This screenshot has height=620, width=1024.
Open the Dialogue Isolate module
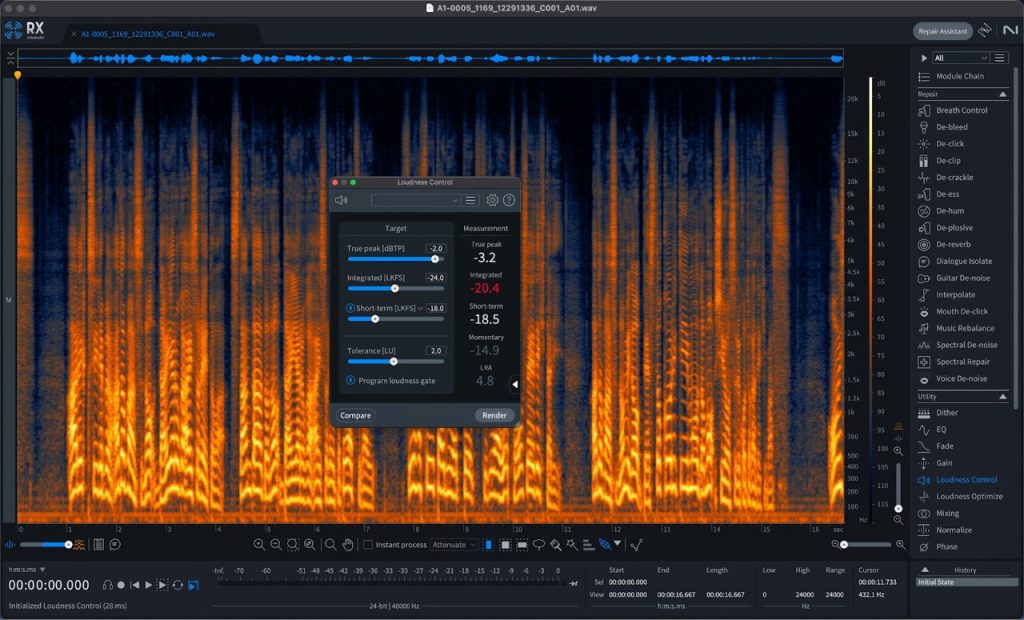(964, 261)
